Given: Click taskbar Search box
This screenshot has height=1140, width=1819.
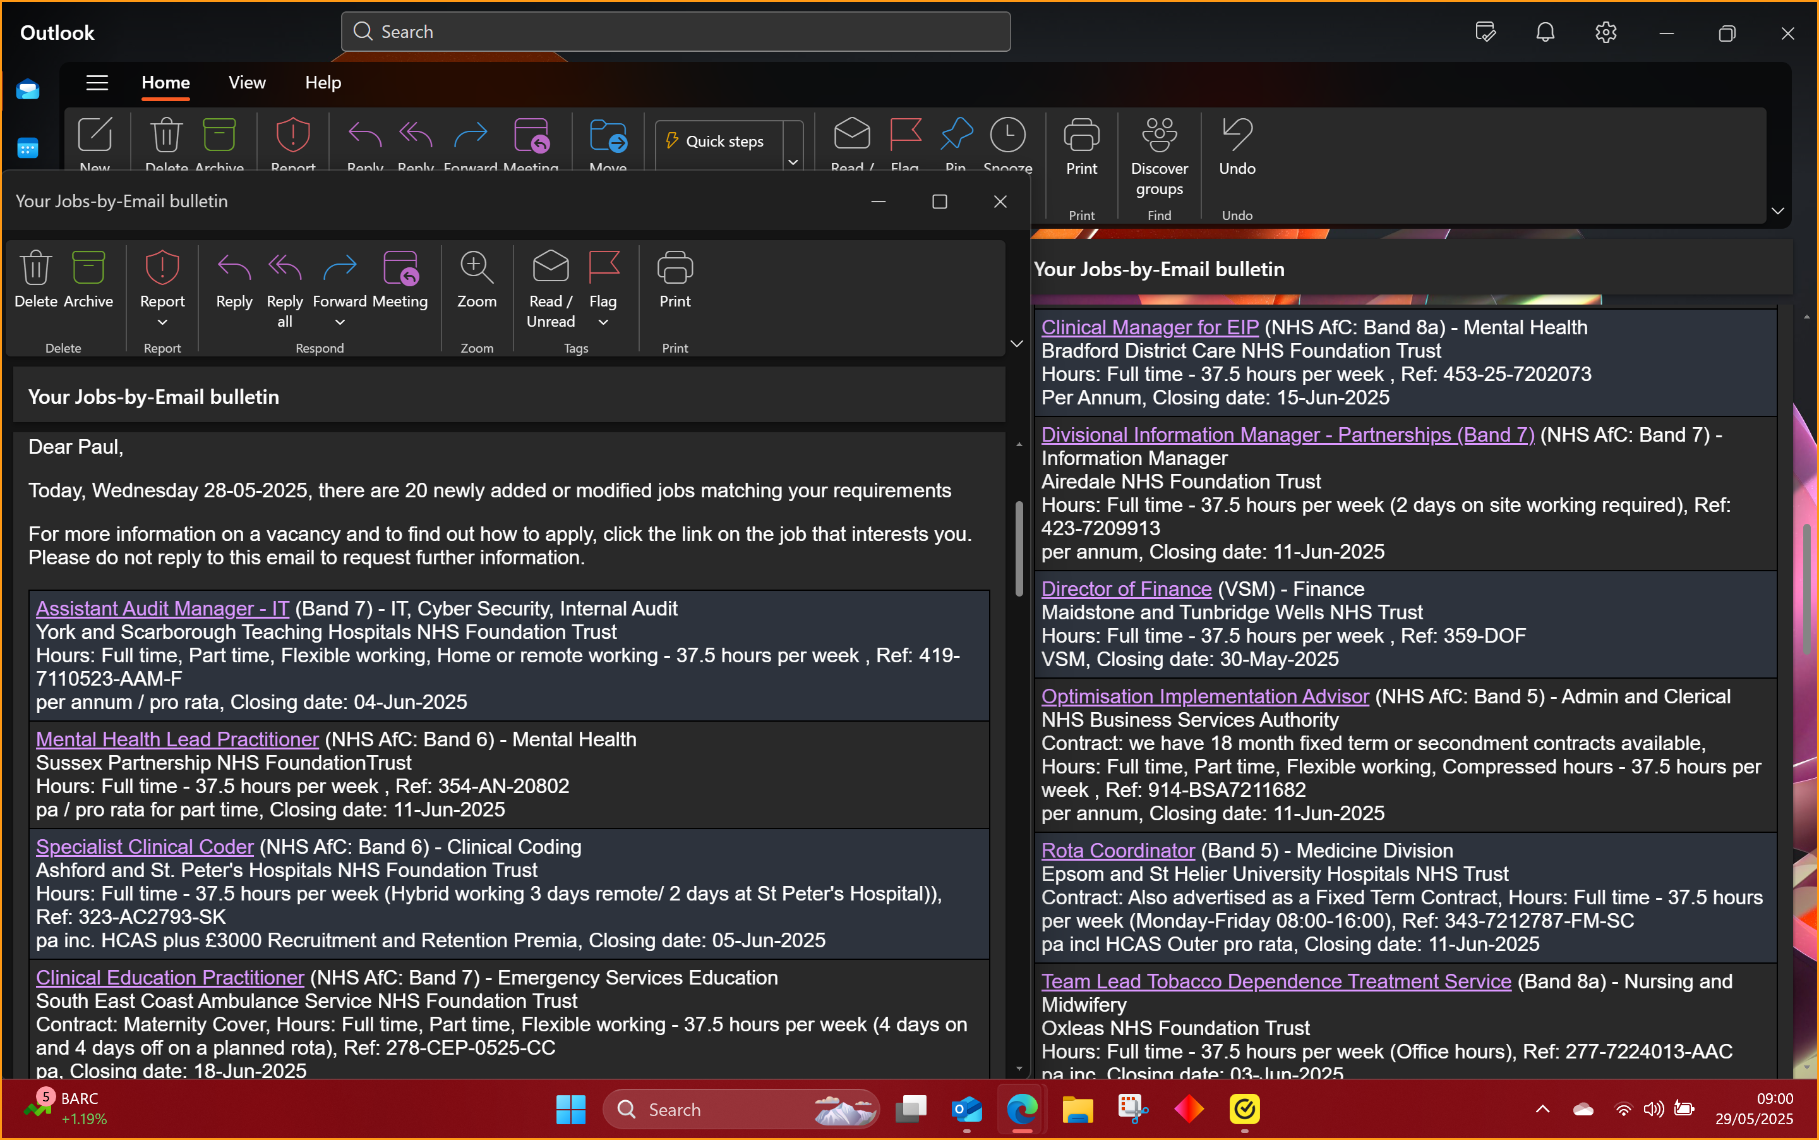Looking at the screenshot, I should (741, 1109).
